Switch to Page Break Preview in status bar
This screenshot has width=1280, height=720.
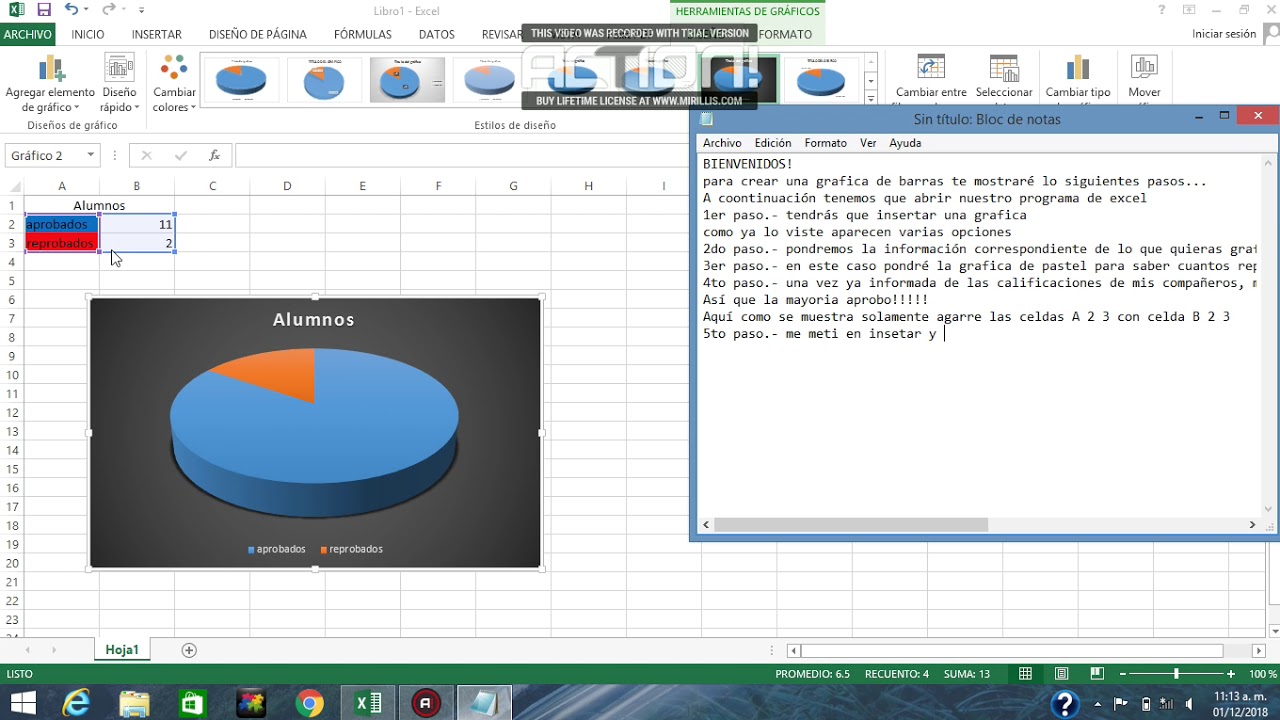click(1097, 674)
